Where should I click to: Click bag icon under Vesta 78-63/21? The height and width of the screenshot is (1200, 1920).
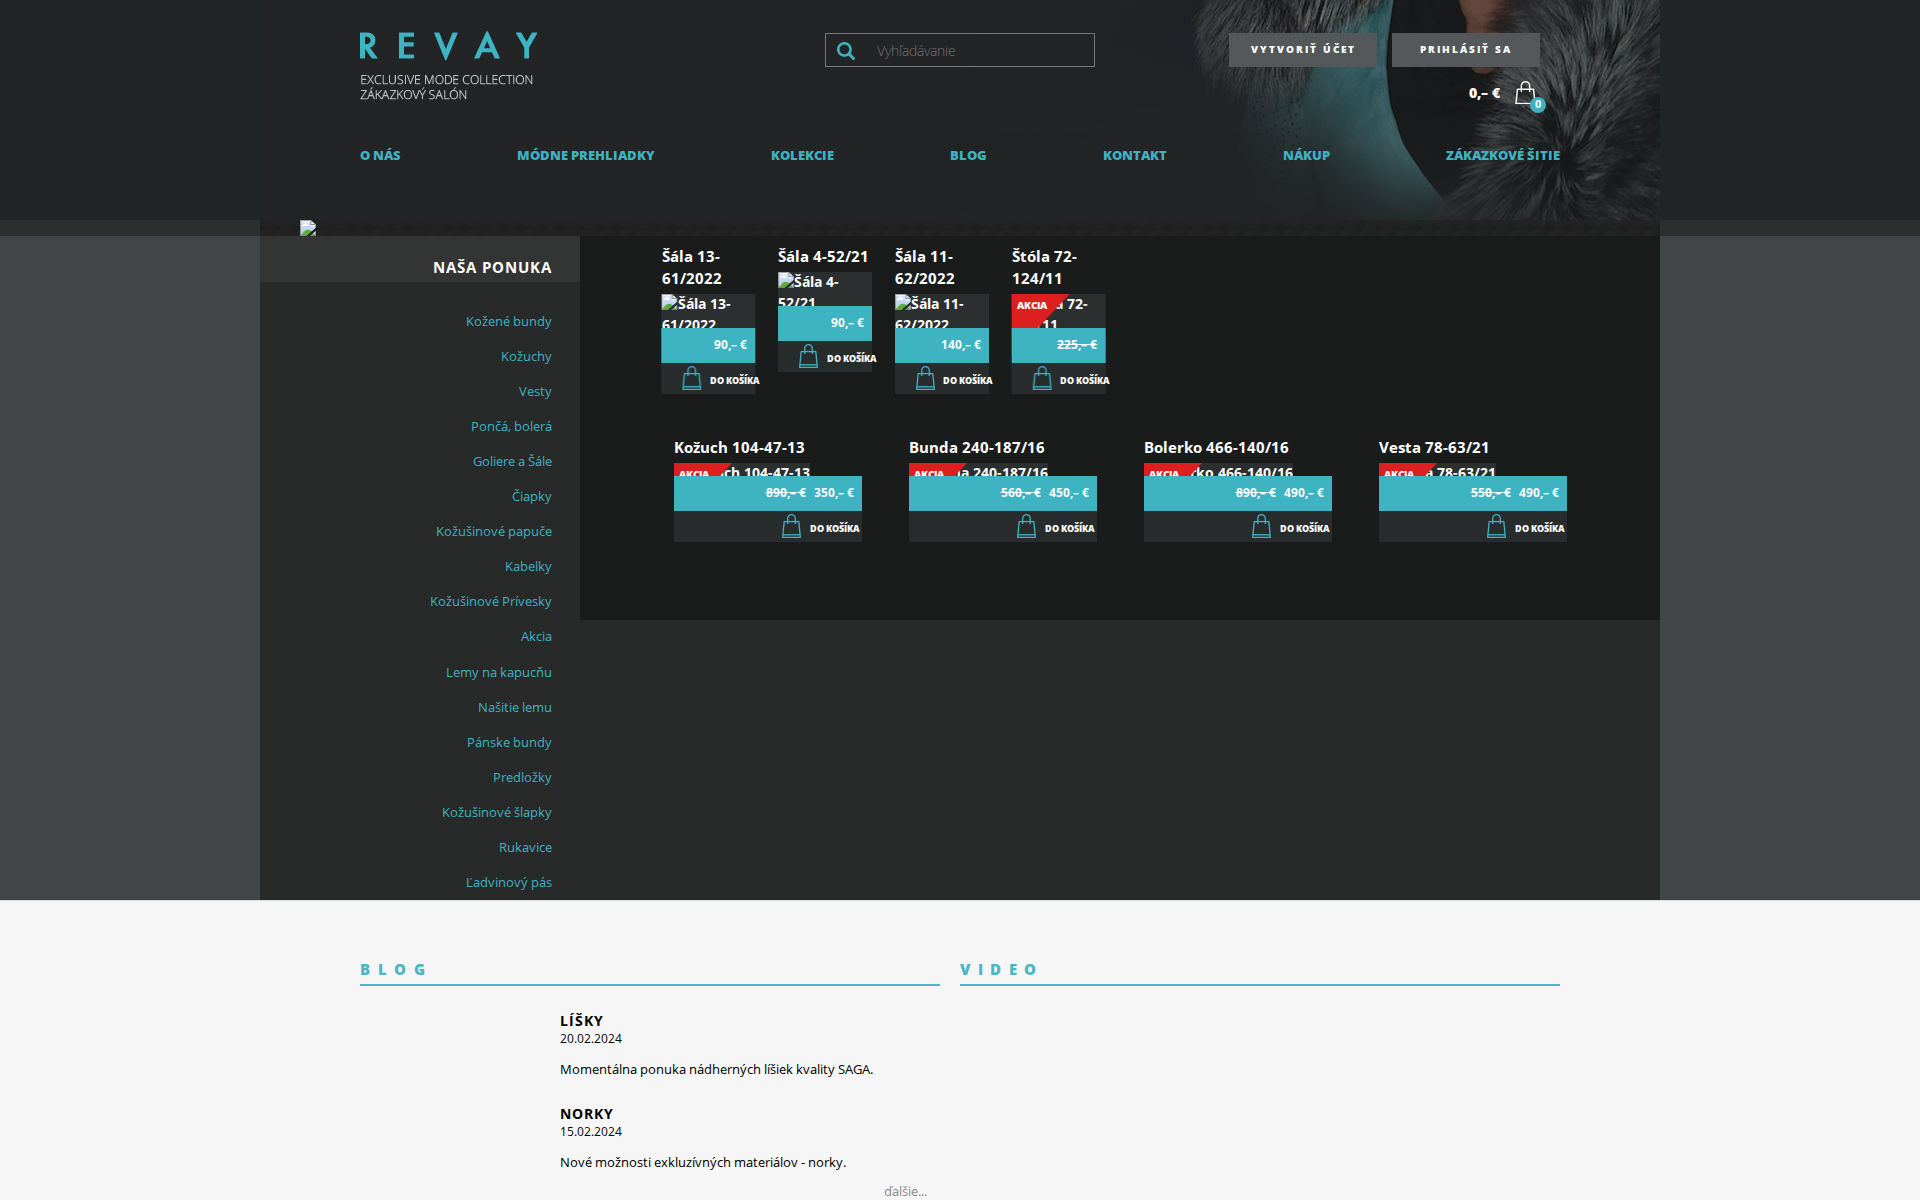(x=1496, y=527)
